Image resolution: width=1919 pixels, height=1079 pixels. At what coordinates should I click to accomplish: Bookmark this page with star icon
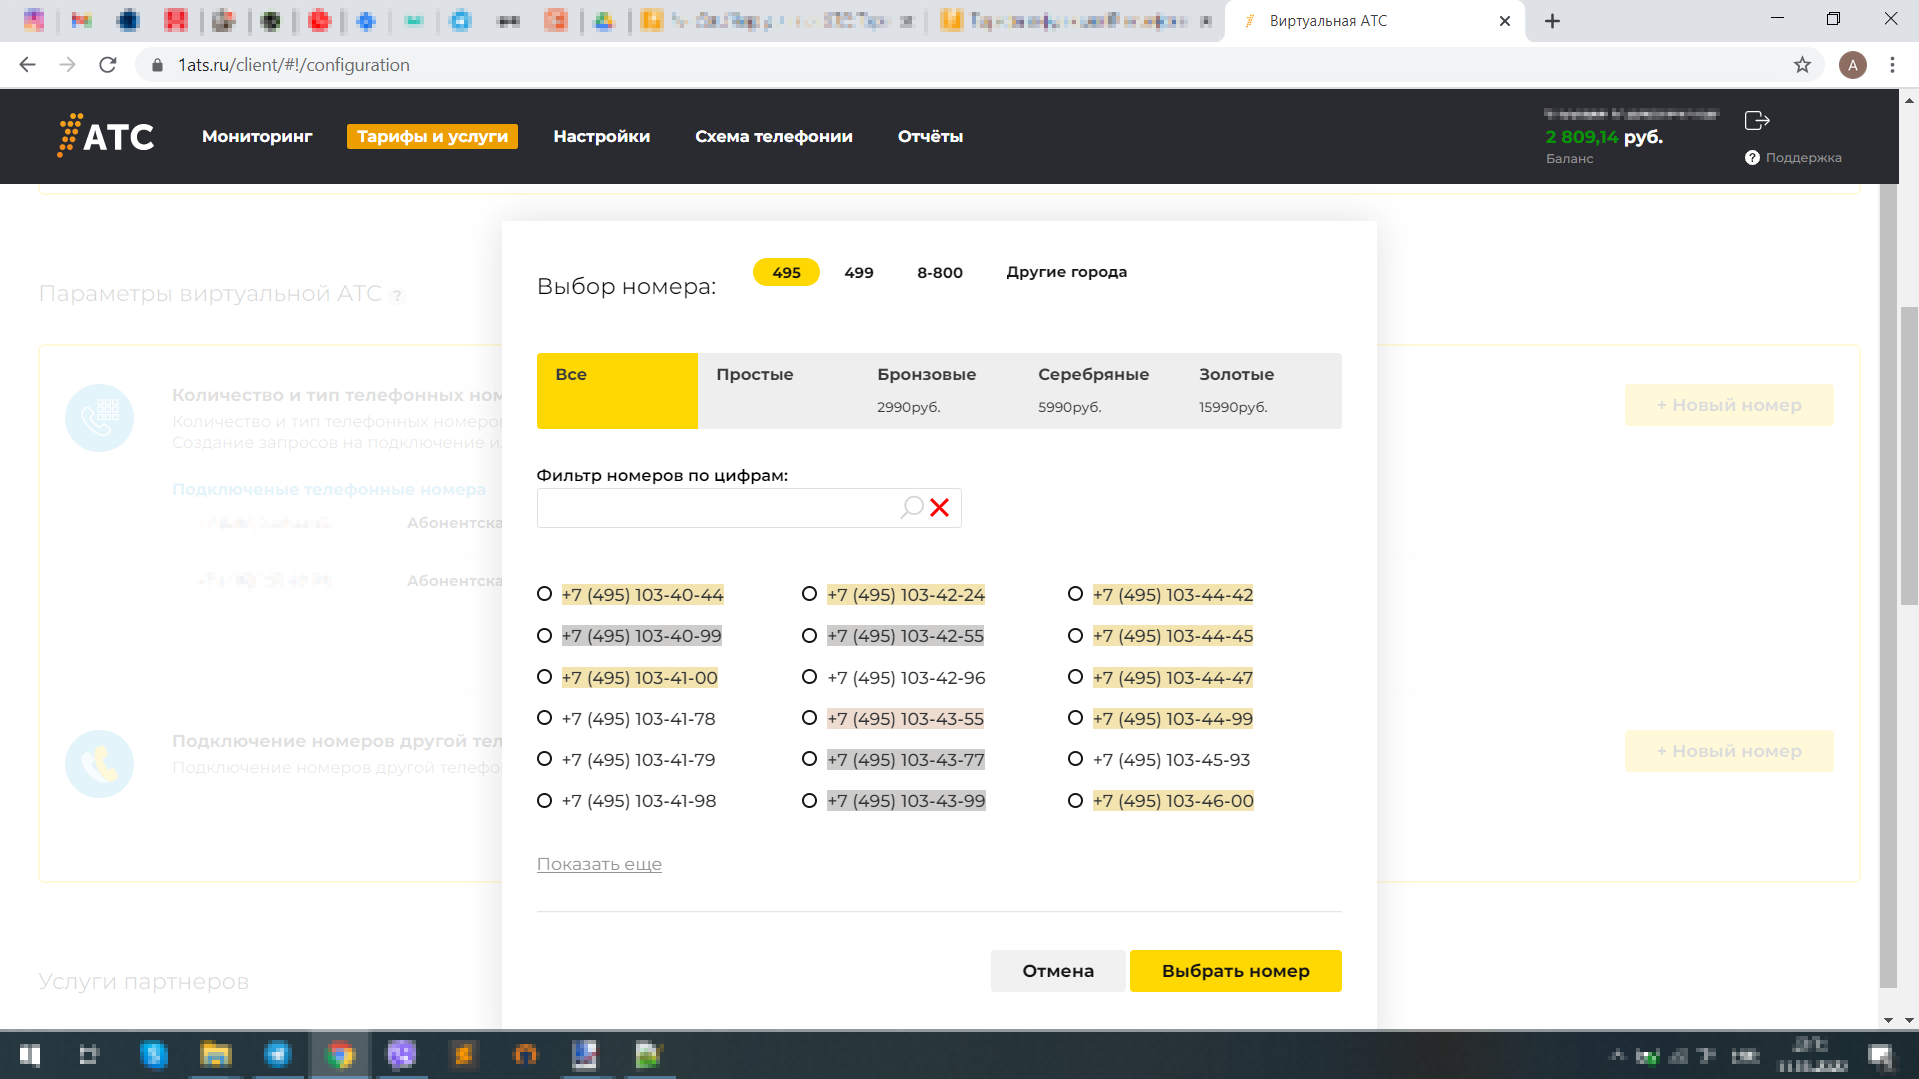click(1802, 65)
